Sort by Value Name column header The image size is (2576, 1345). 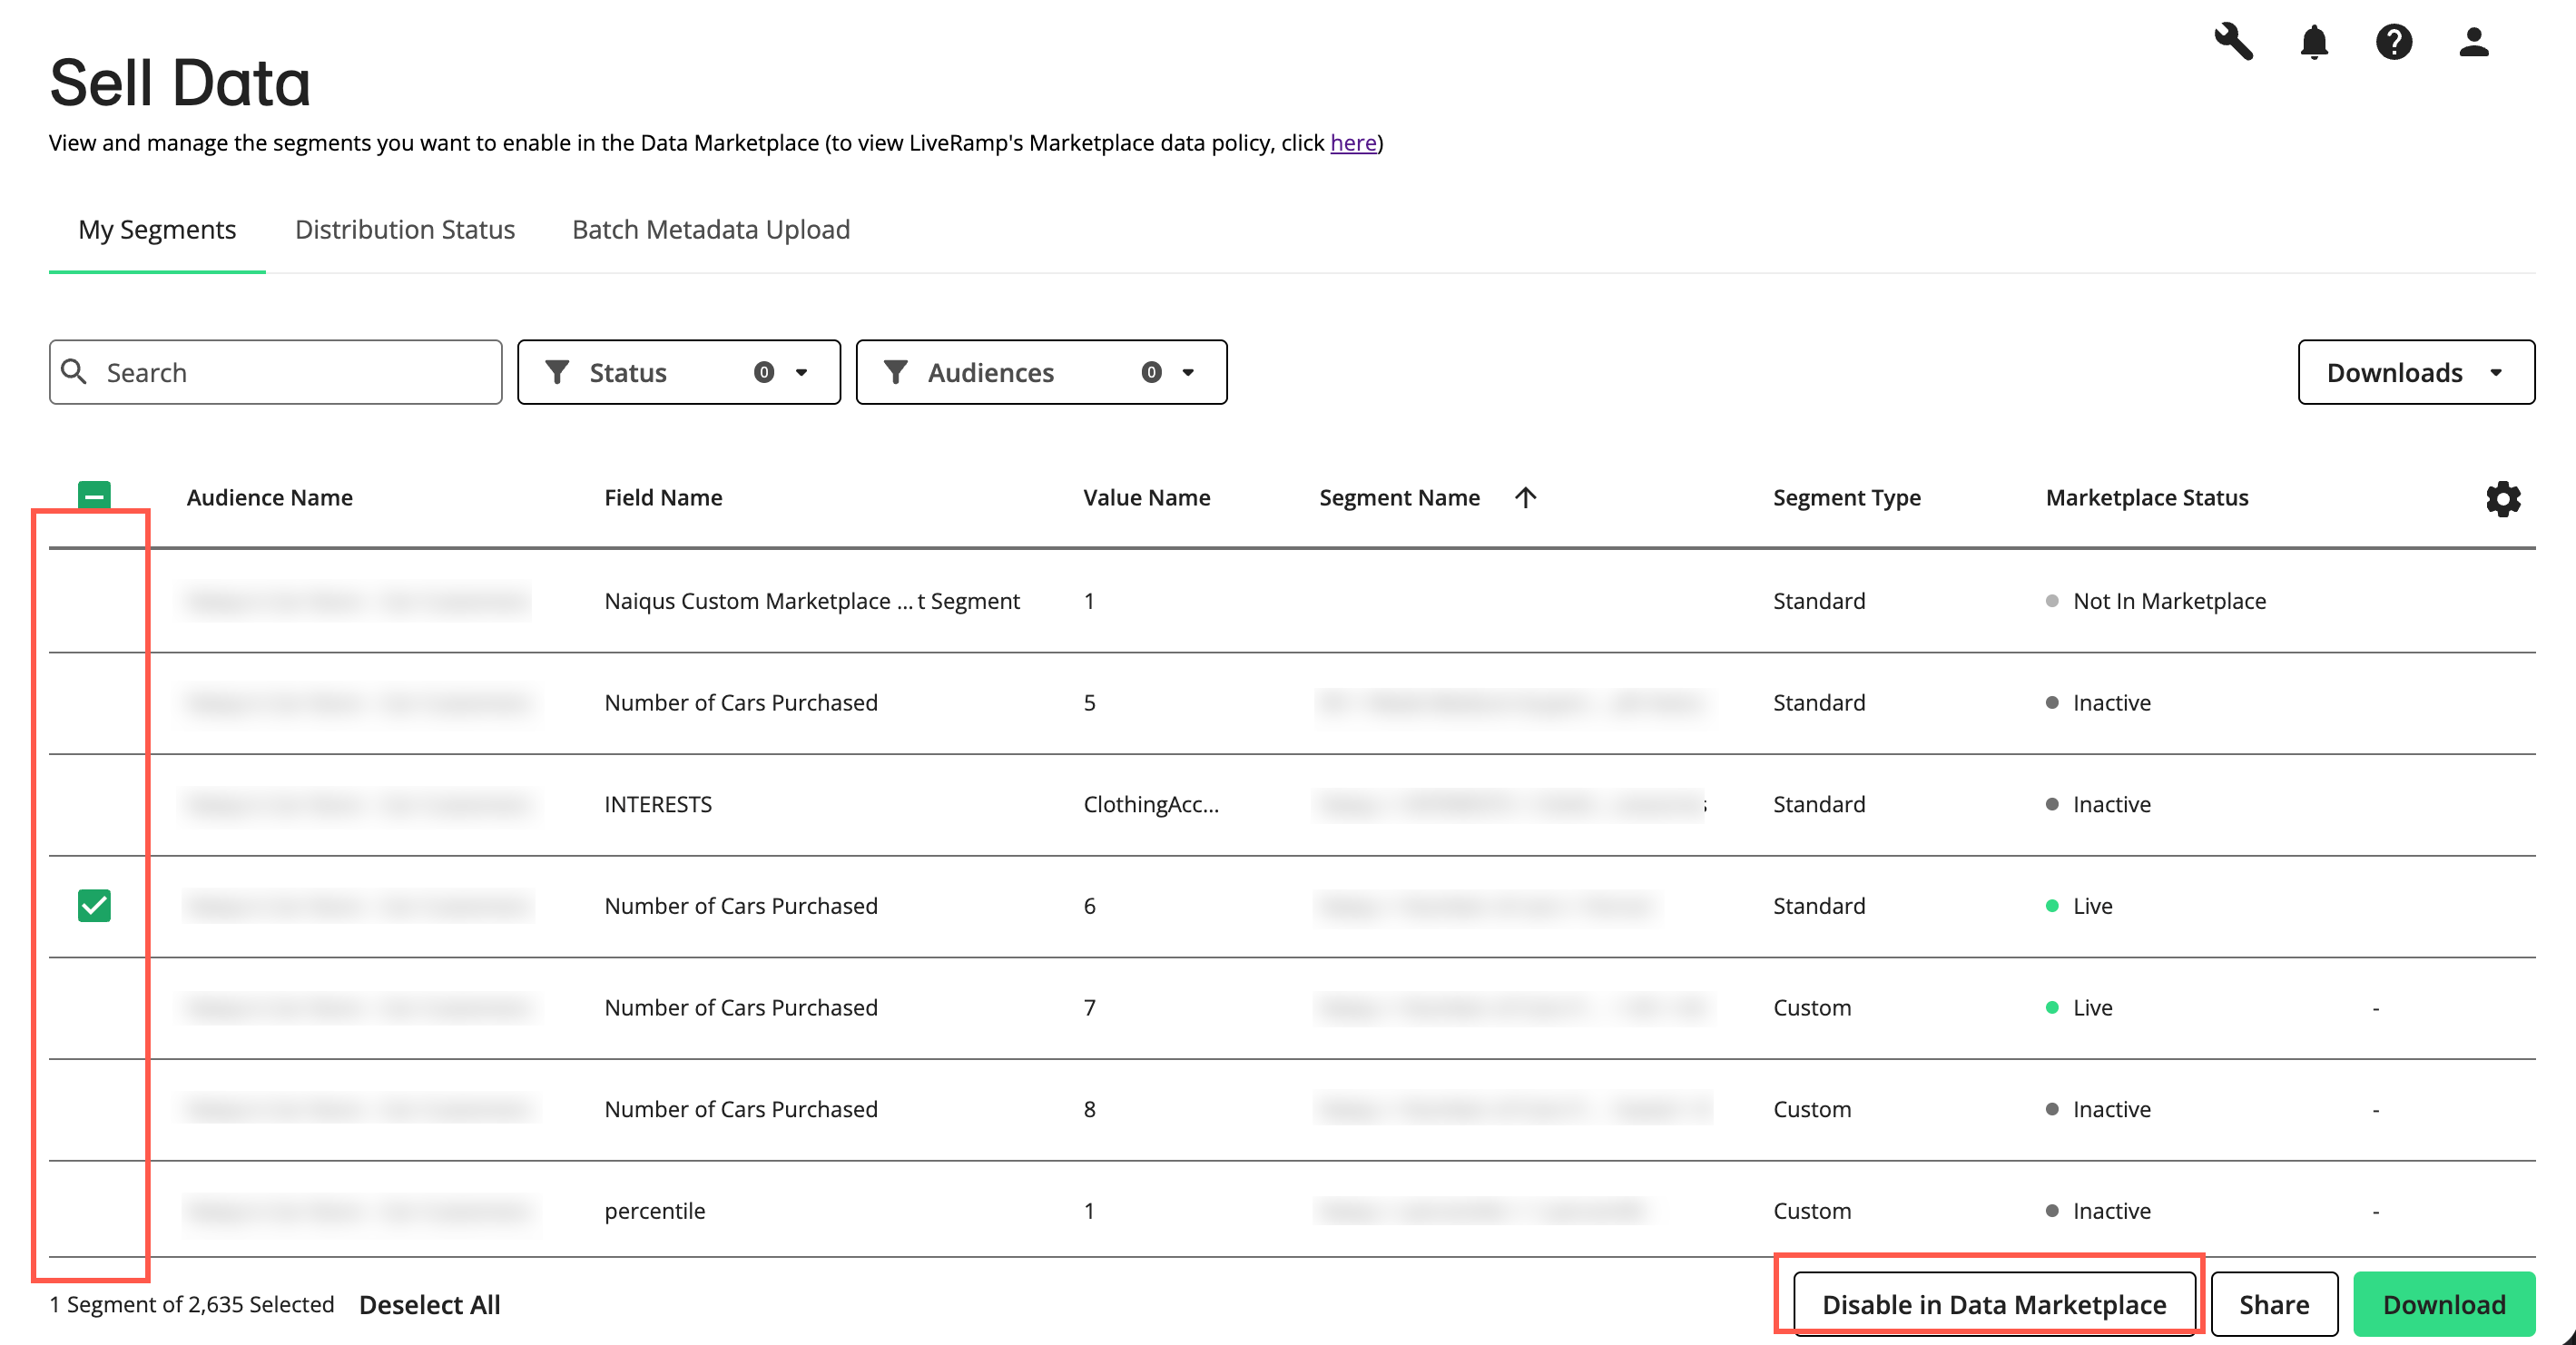point(1146,497)
